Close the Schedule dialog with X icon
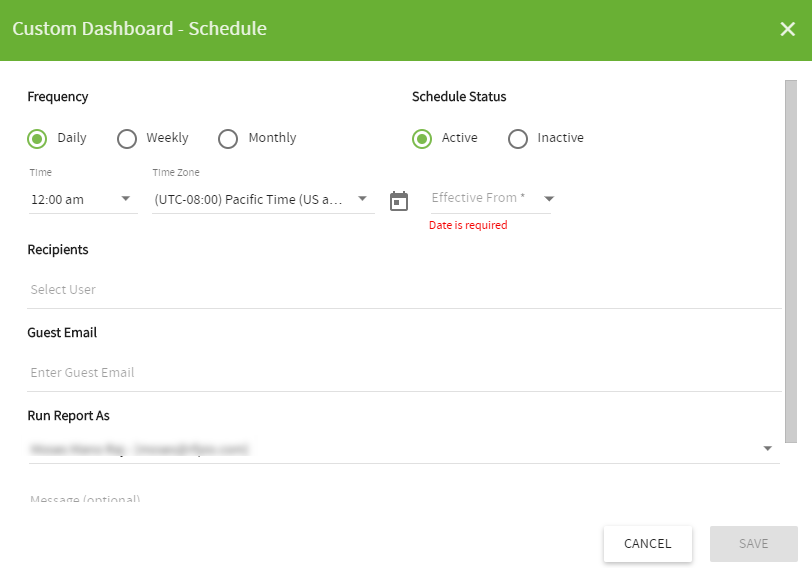The width and height of the screenshot is (812, 568). pos(787,29)
